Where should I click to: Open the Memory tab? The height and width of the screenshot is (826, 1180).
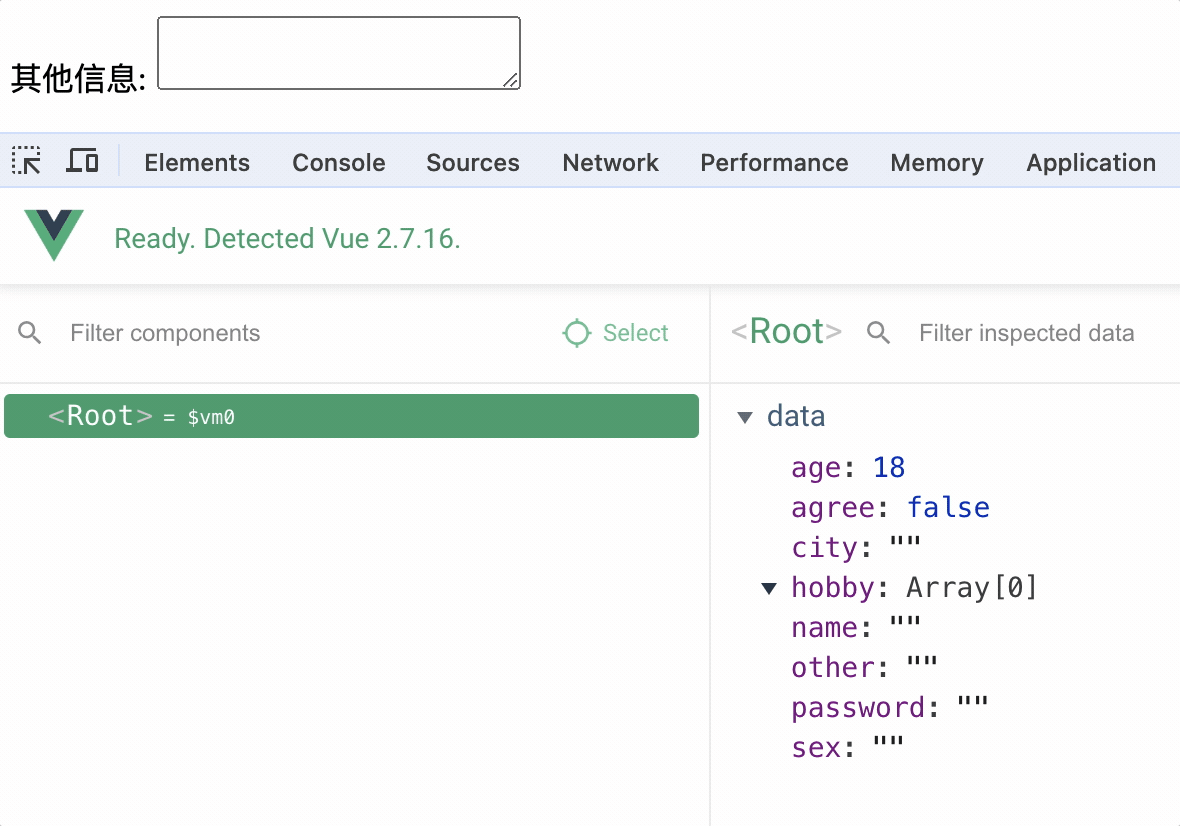point(937,163)
